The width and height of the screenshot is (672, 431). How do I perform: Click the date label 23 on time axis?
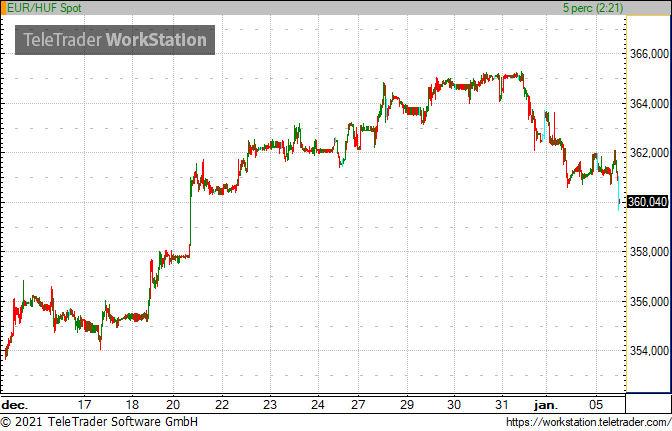(270, 404)
